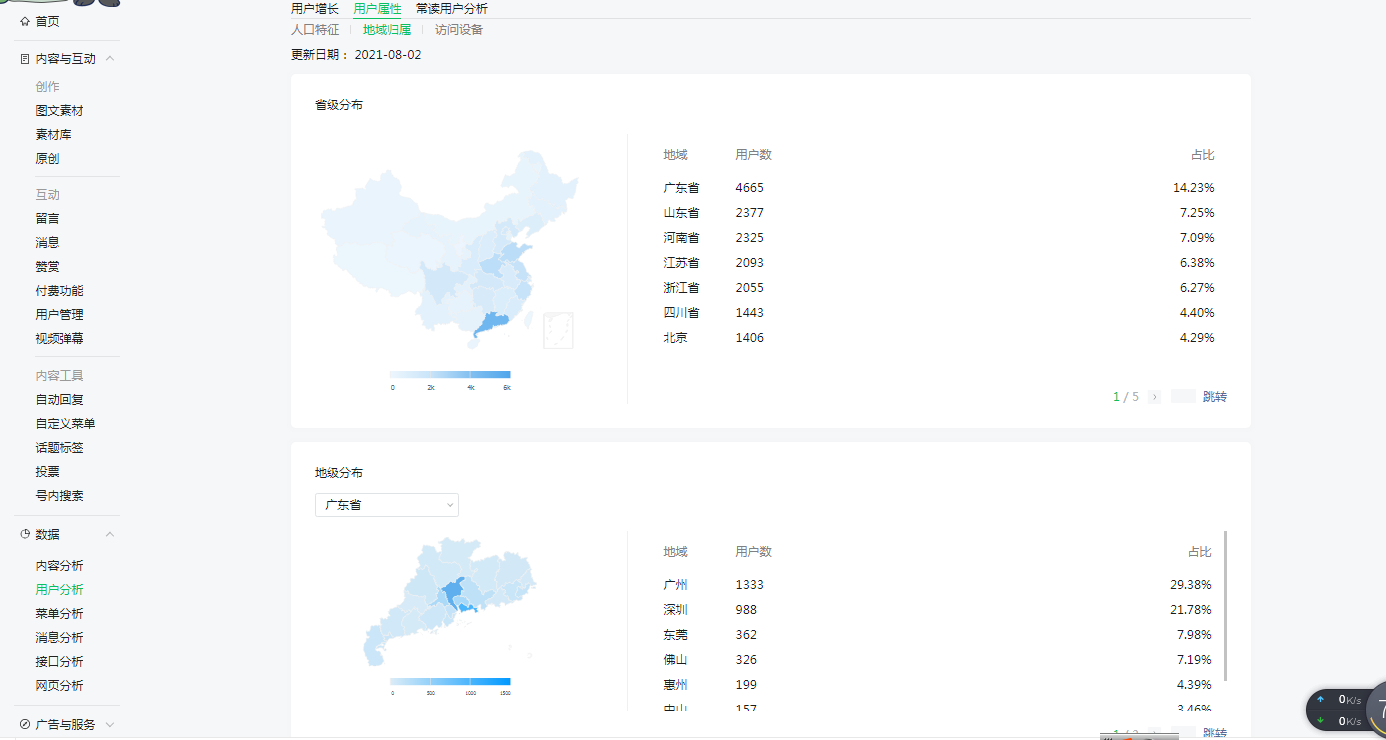Viewport: 1386px width, 740px height.
Task: Click the 地级分布 list scrollbar
Action: (x=1225, y=606)
